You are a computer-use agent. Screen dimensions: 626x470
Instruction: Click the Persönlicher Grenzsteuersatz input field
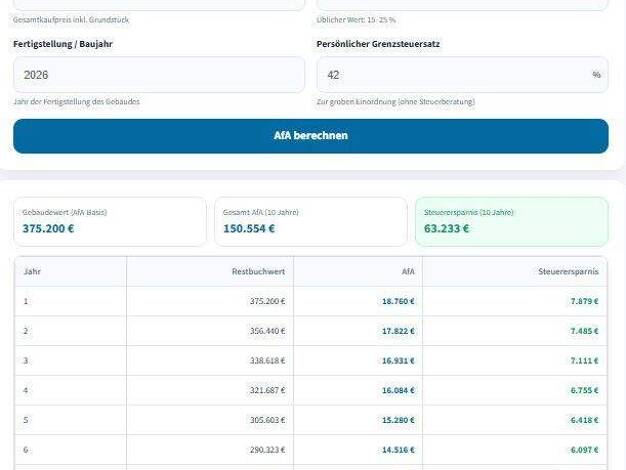point(452,75)
